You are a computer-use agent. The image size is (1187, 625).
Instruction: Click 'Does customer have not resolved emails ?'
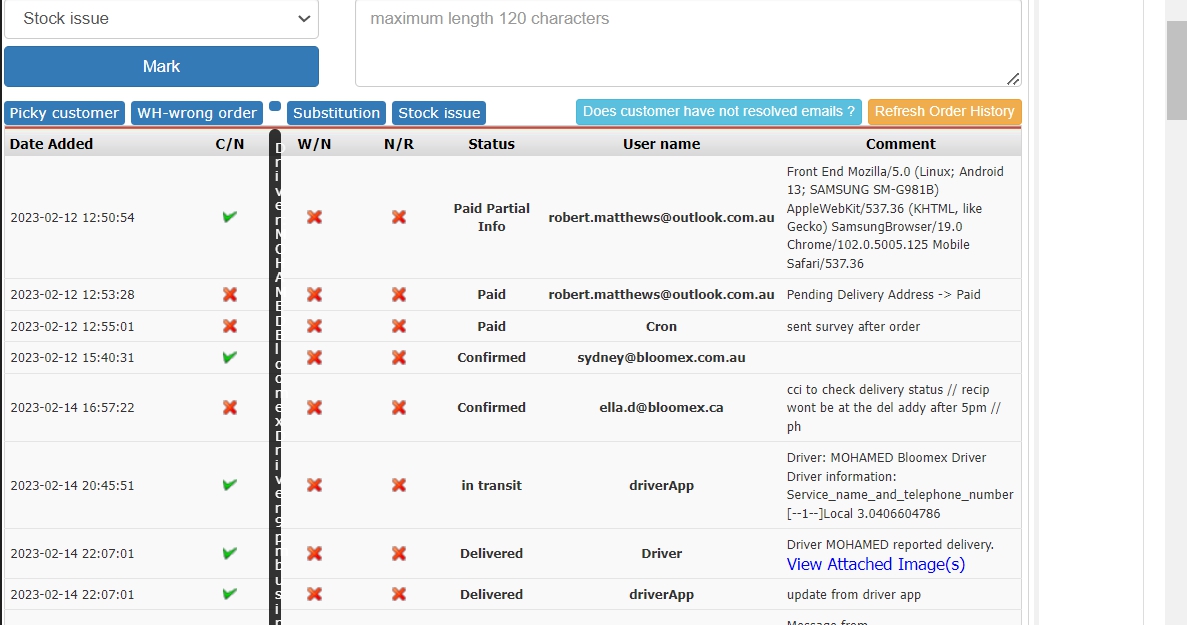pos(718,111)
